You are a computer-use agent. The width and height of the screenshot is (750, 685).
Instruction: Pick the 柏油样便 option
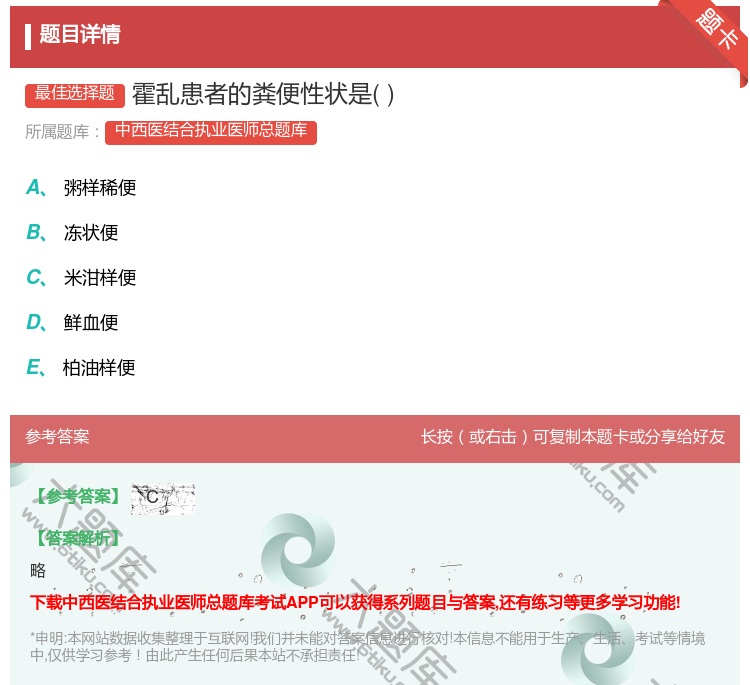[99, 368]
